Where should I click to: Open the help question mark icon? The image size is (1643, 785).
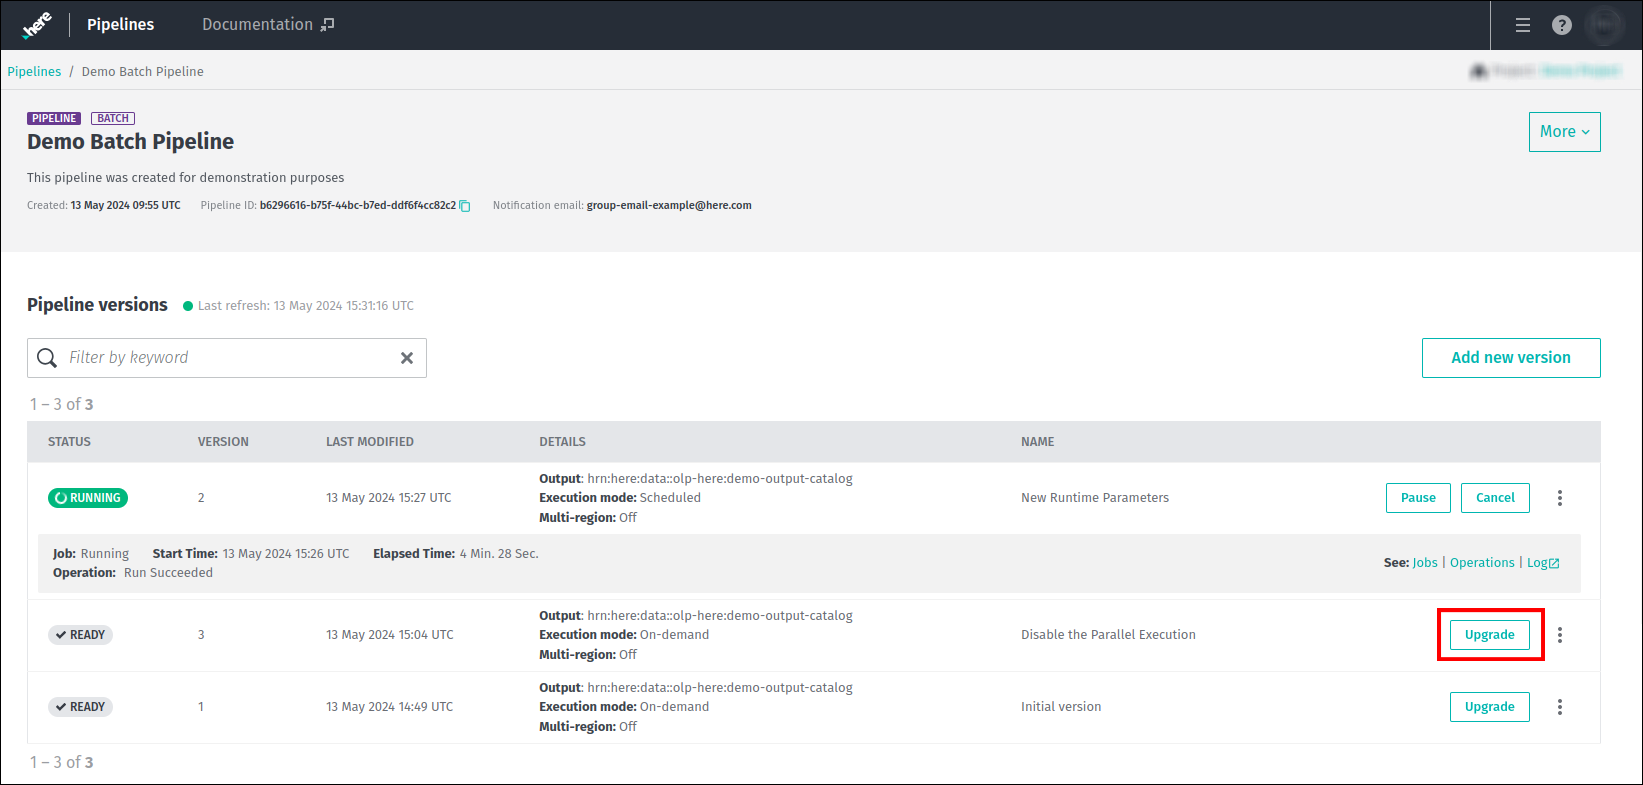coord(1562,25)
